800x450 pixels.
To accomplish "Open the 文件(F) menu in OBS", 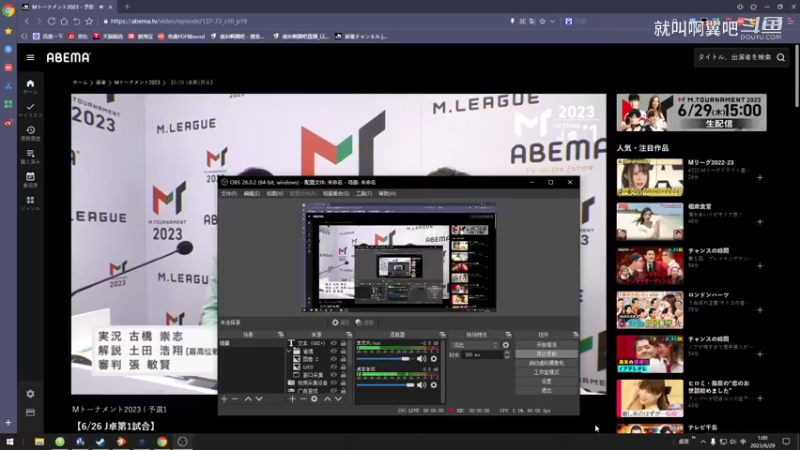I will 229,194.
